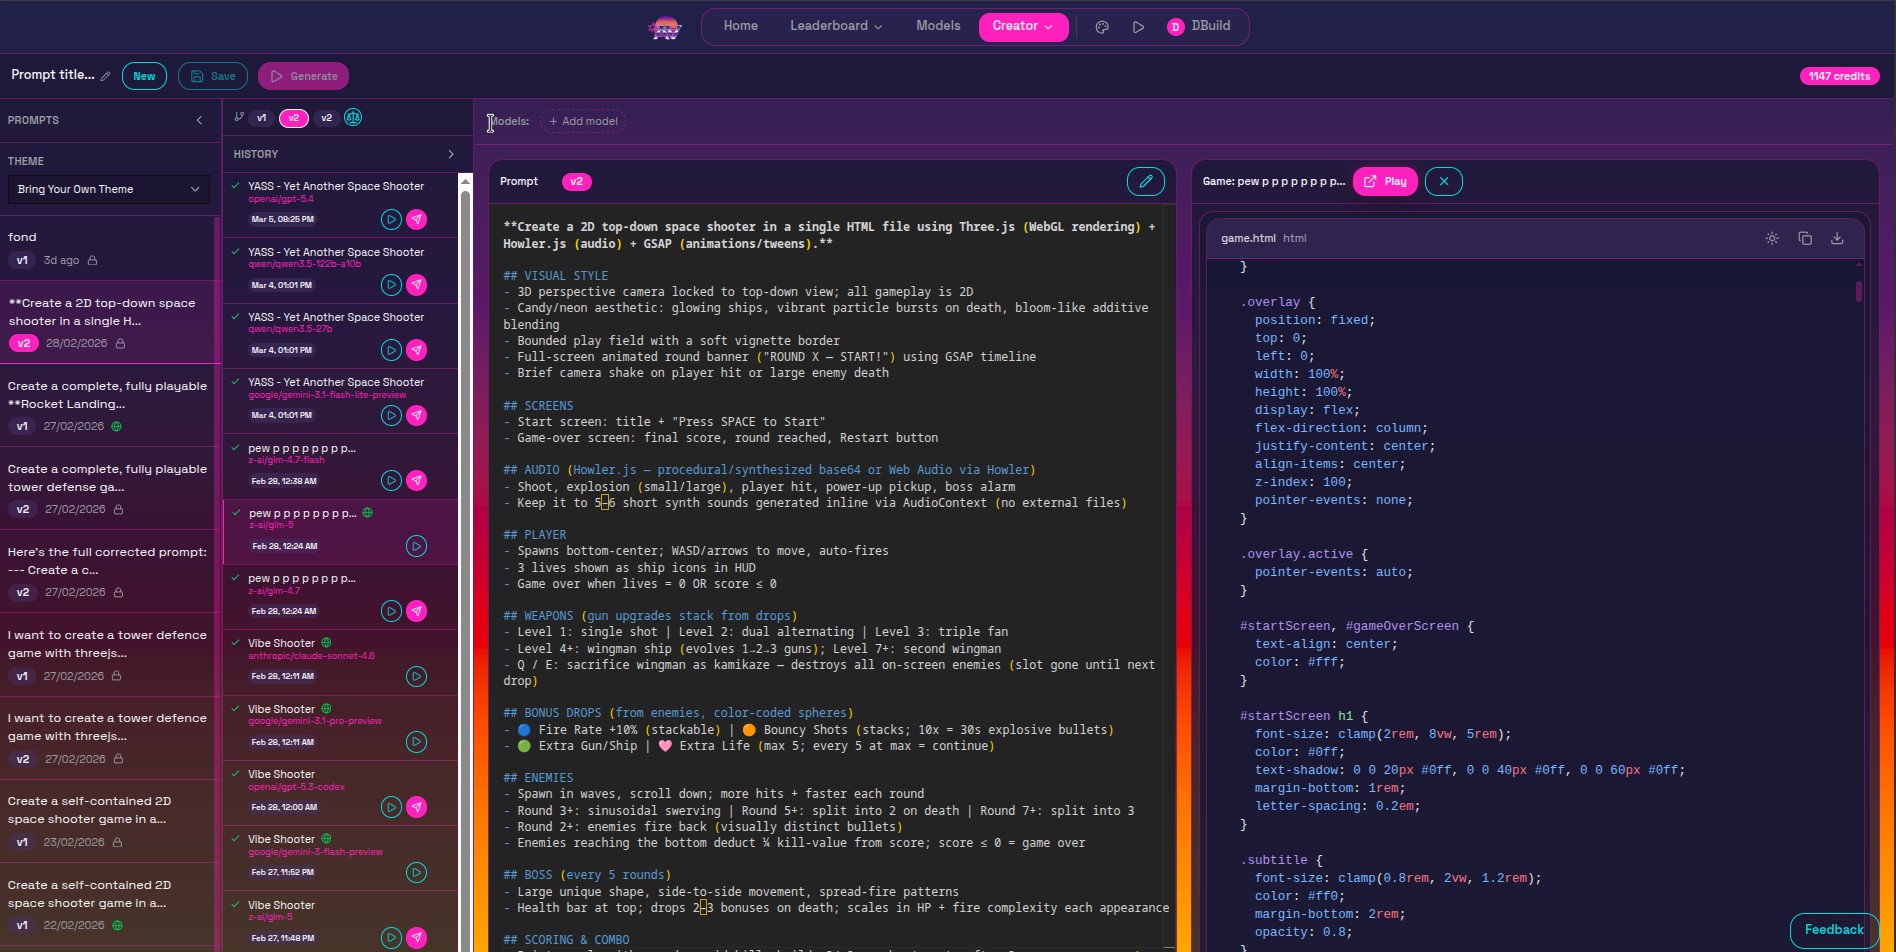Click the edit pencil on the Prompt panel
This screenshot has height=952, width=1896.
pos(1146,181)
